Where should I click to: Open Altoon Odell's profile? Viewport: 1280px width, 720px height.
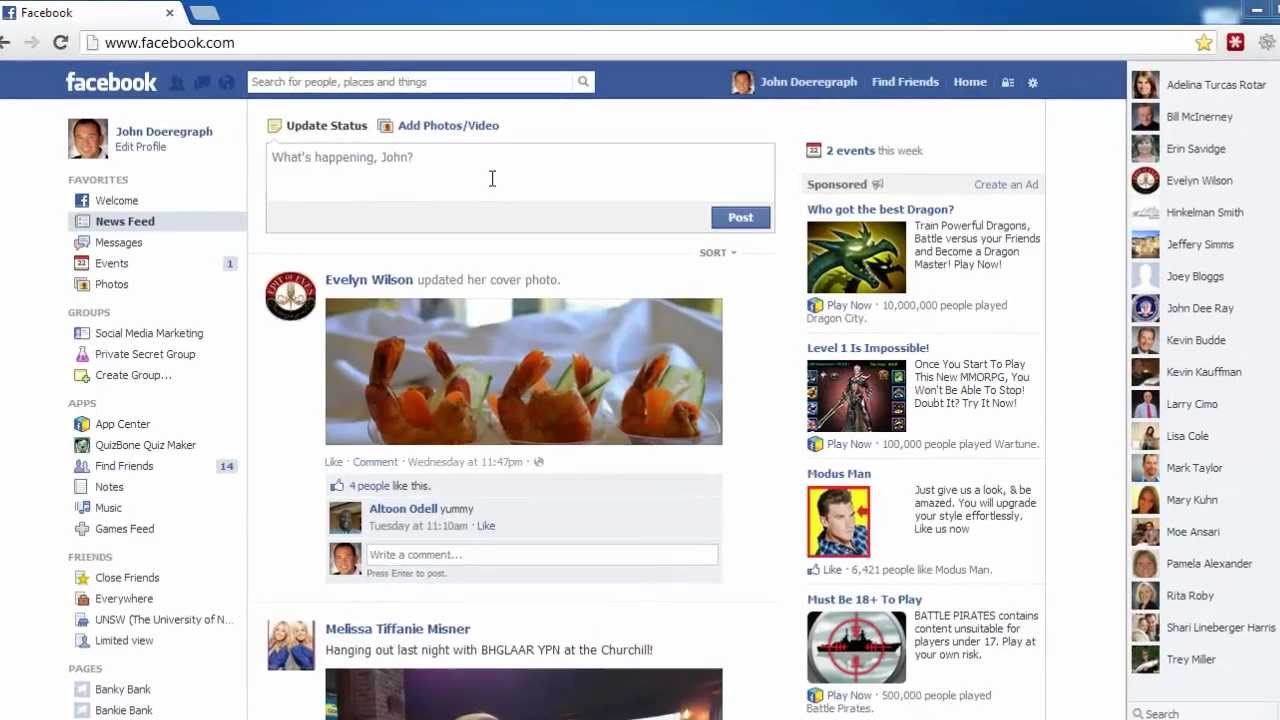tap(403, 509)
